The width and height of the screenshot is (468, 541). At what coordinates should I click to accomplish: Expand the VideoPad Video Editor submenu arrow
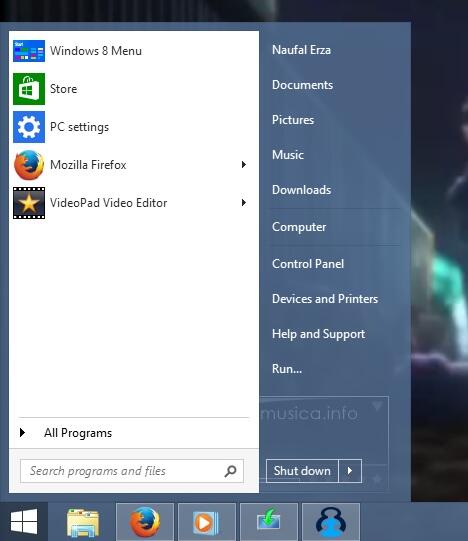[244, 203]
